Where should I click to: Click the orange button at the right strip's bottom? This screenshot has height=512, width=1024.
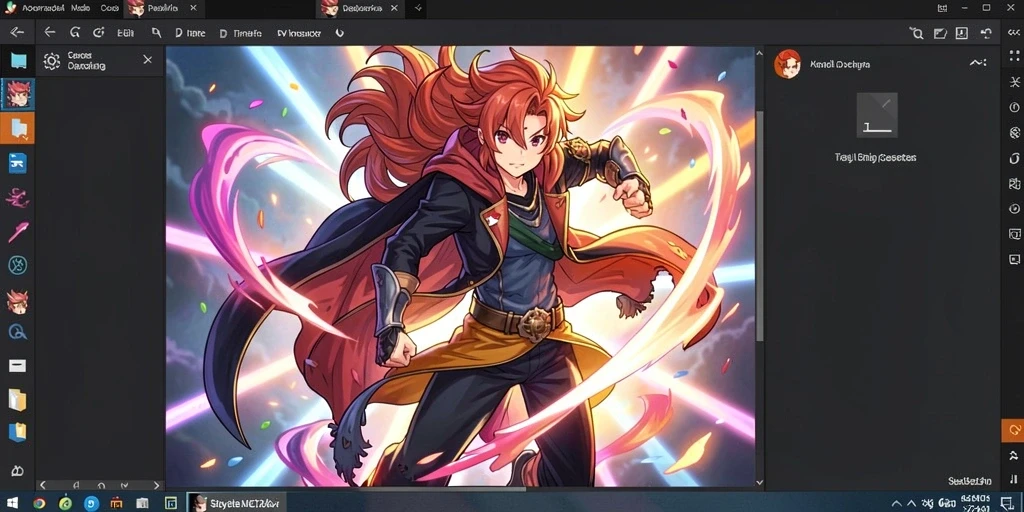1013,431
